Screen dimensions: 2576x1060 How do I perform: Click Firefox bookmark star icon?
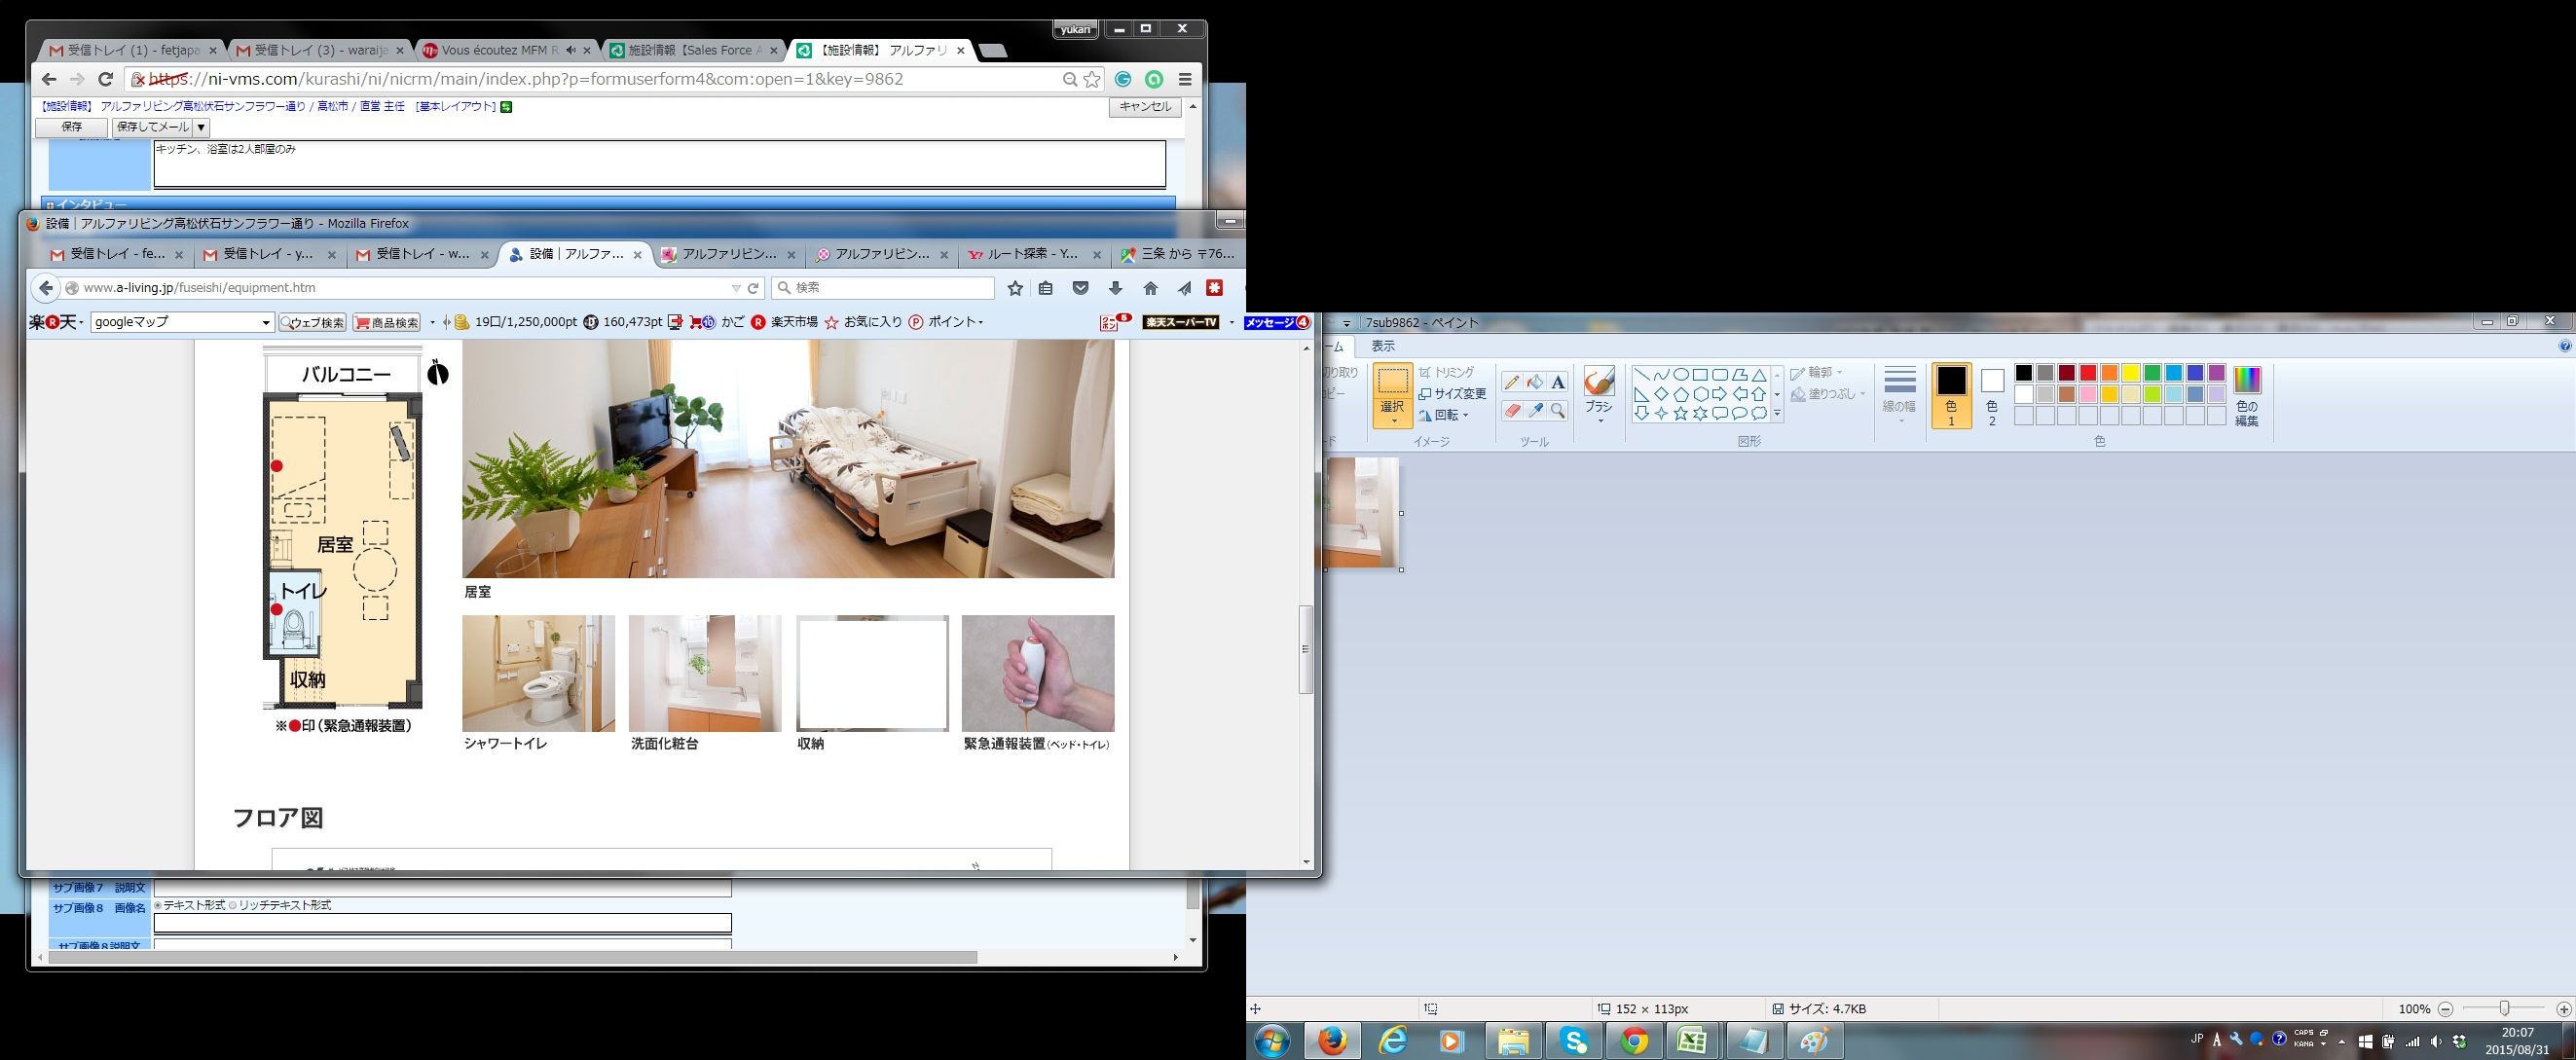pyautogui.click(x=1015, y=288)
